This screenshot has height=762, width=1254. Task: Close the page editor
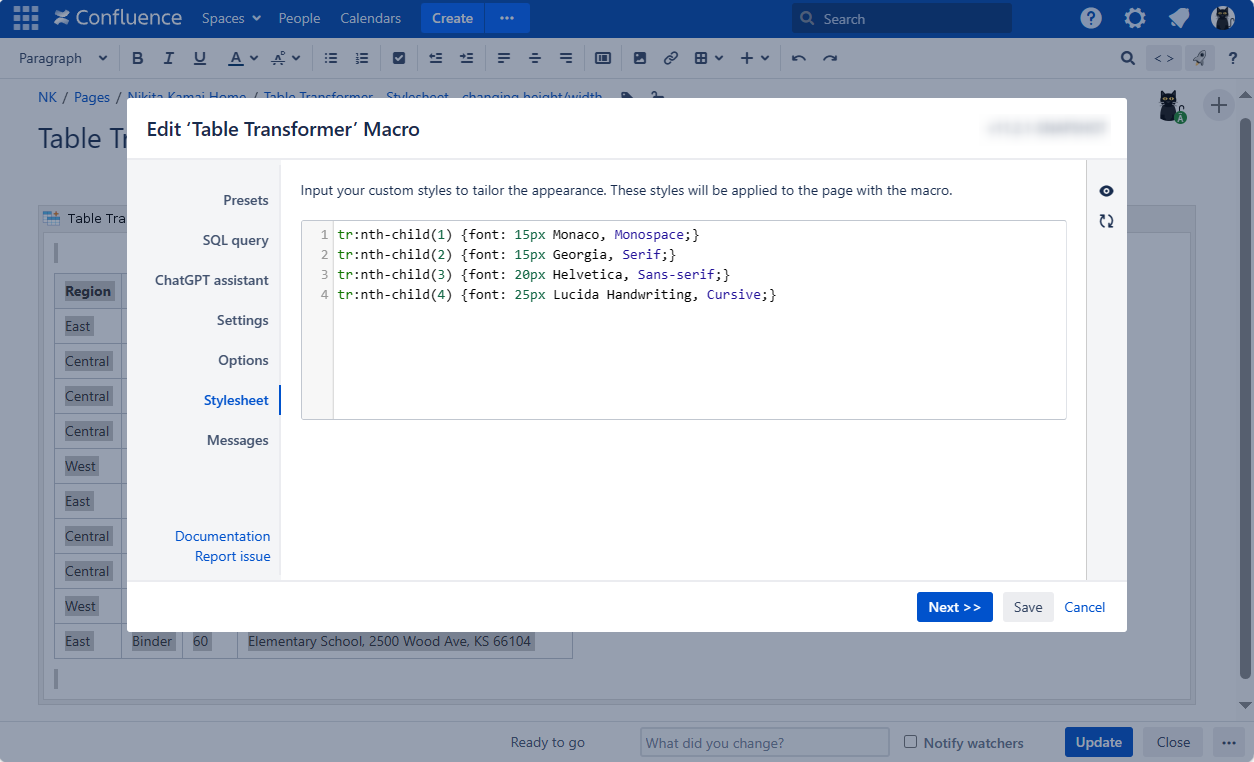click(1173, 742)
